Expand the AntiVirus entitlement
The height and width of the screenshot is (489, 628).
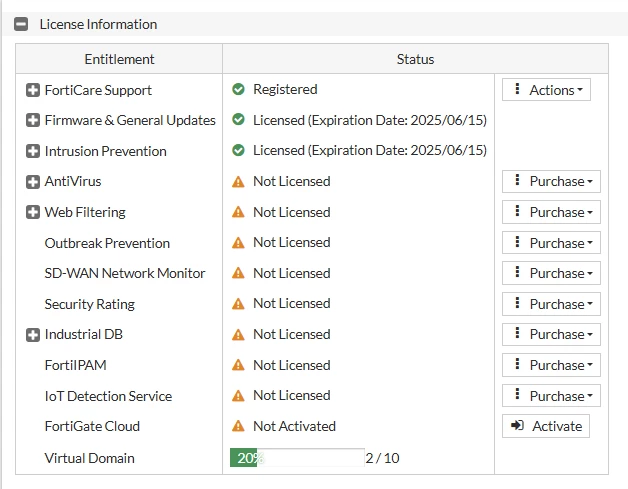point(33,181)
